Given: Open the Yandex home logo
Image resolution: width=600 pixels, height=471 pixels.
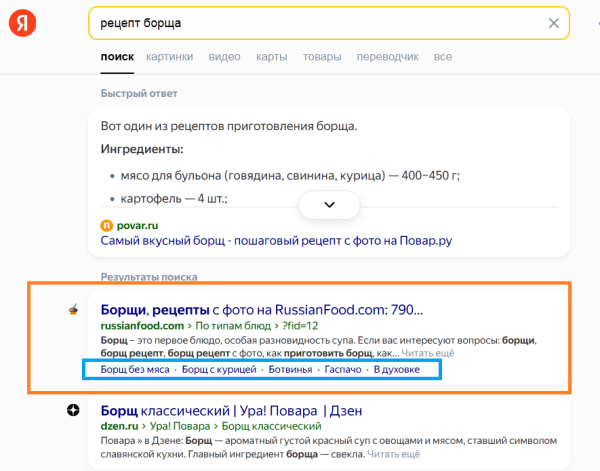Looking at the screenshot, I should click(x=22, y=23).
